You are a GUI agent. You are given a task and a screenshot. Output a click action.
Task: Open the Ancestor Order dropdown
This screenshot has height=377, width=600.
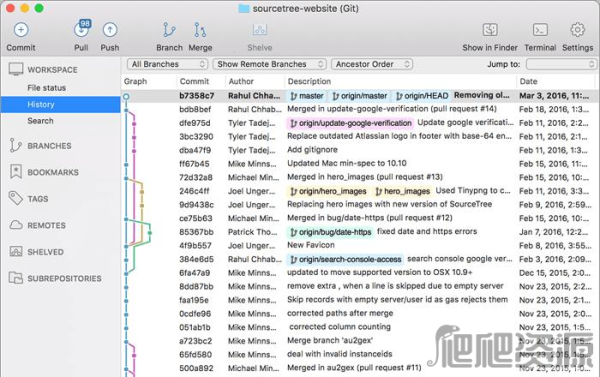tap(372, 64)
